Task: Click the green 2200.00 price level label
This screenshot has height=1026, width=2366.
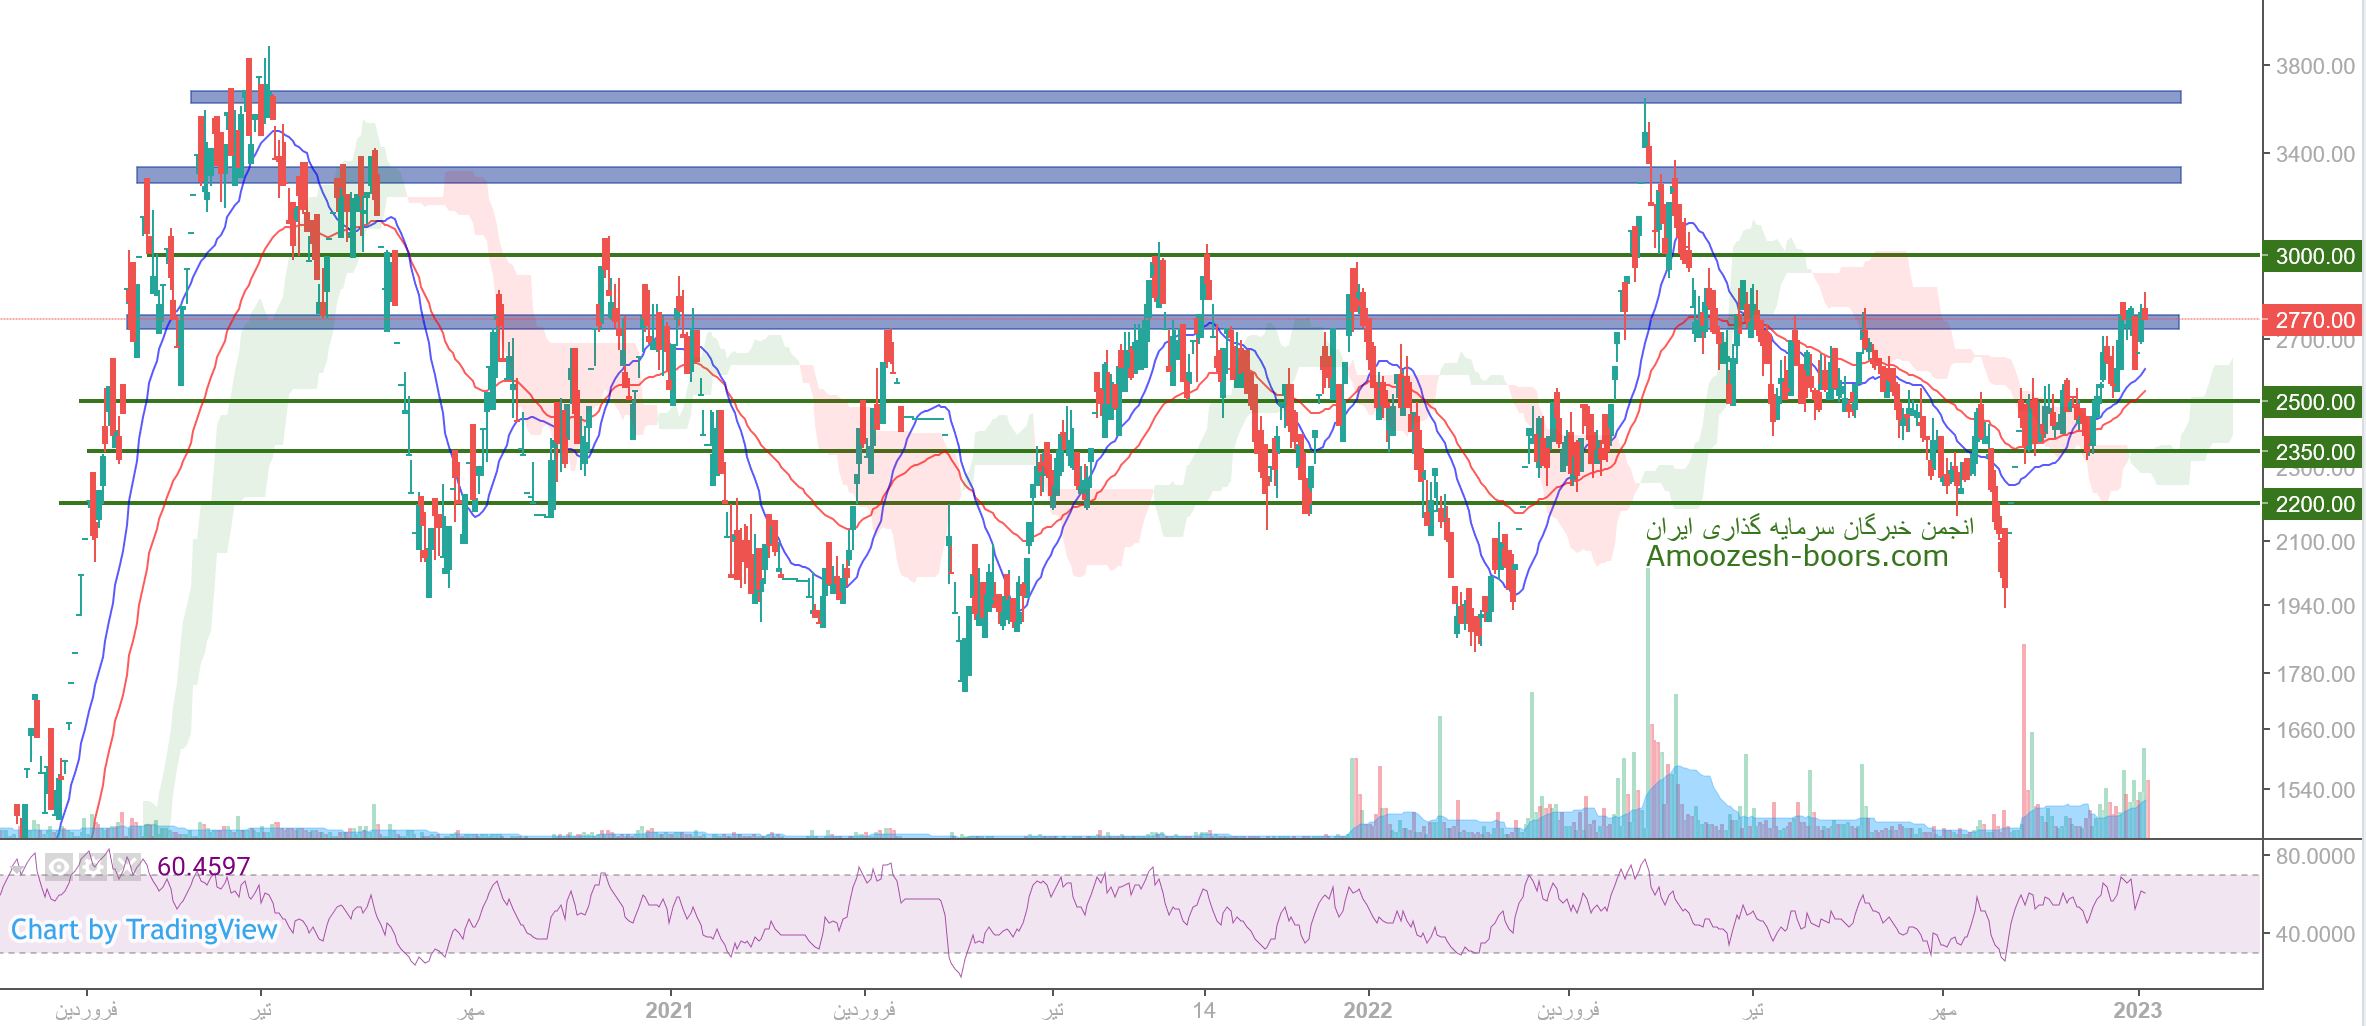Action: click(2313, 504)
